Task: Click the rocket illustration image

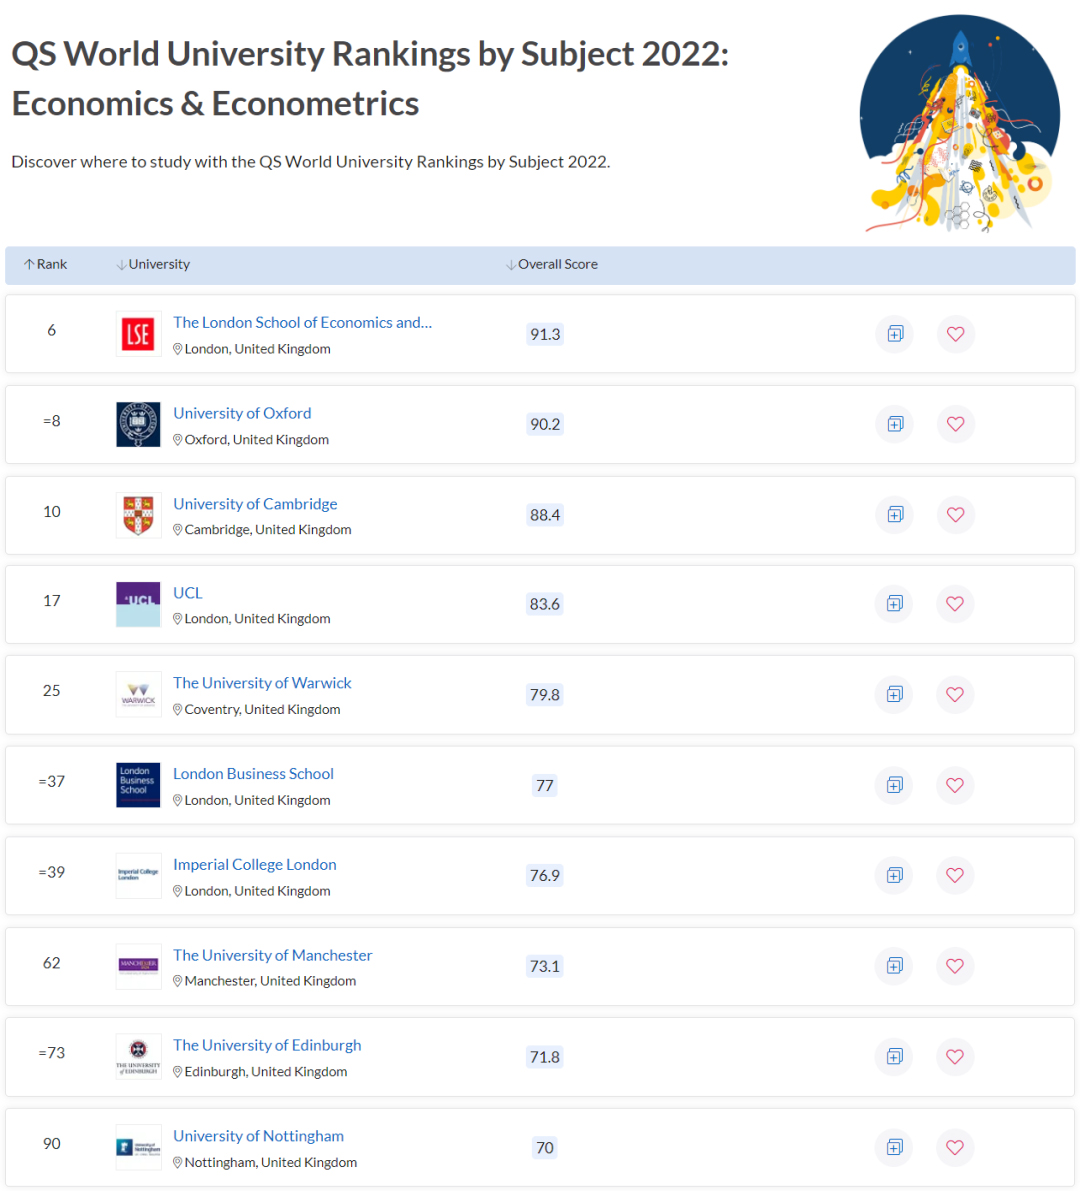Action: click(960, 120)
